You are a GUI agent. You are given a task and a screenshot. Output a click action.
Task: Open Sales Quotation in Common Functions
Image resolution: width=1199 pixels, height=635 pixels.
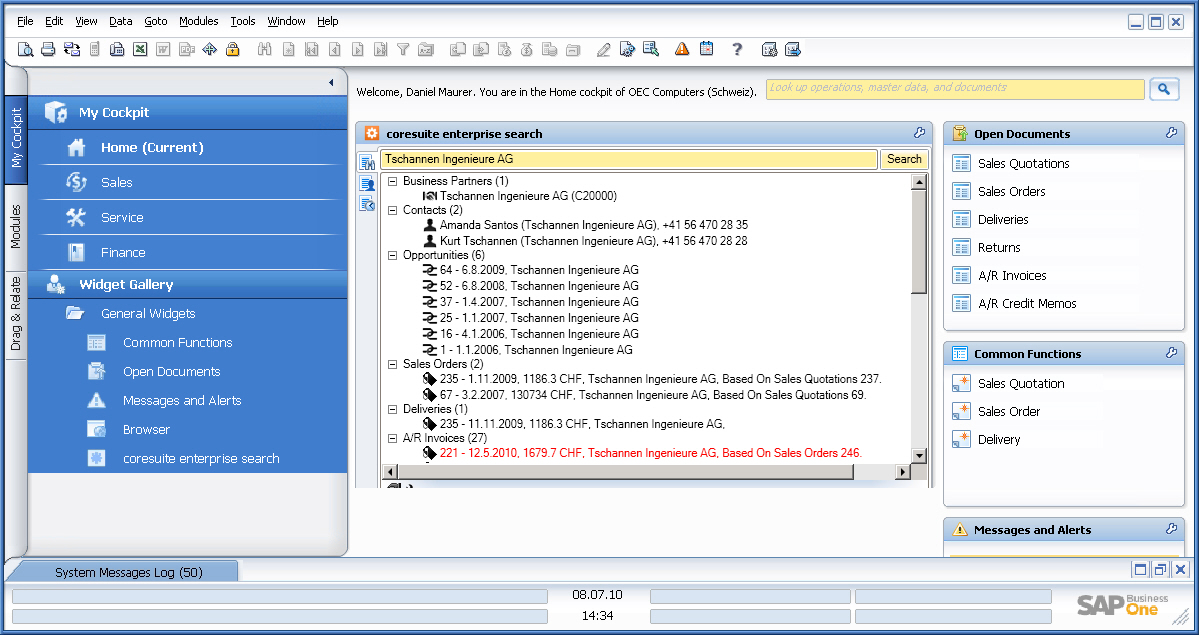(1021, 383)
